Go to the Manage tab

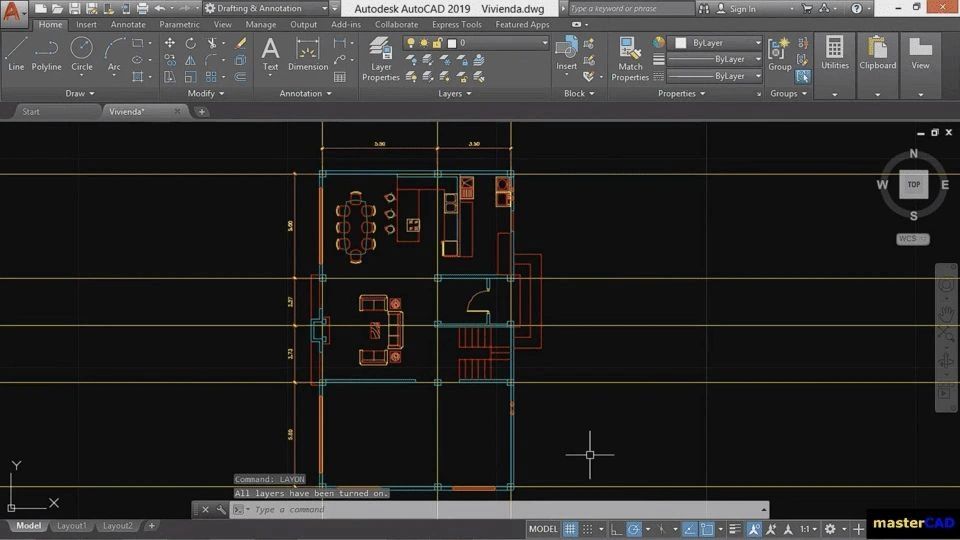(260, 24)
